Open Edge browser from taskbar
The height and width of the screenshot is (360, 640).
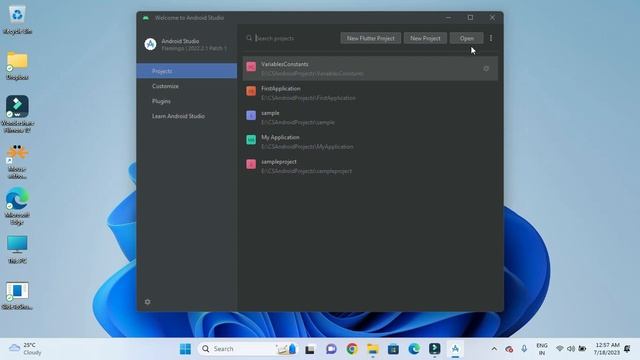pyautogui.click(x=414, y=349)
